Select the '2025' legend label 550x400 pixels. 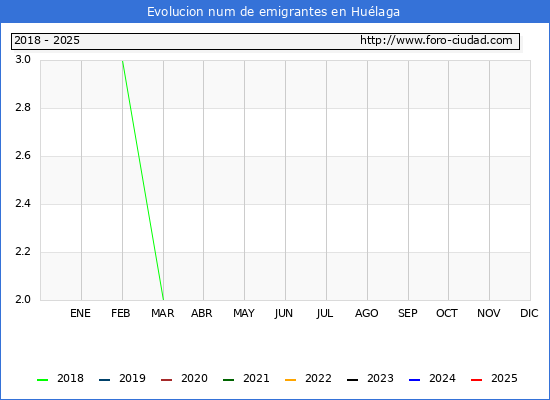point(504,378)
